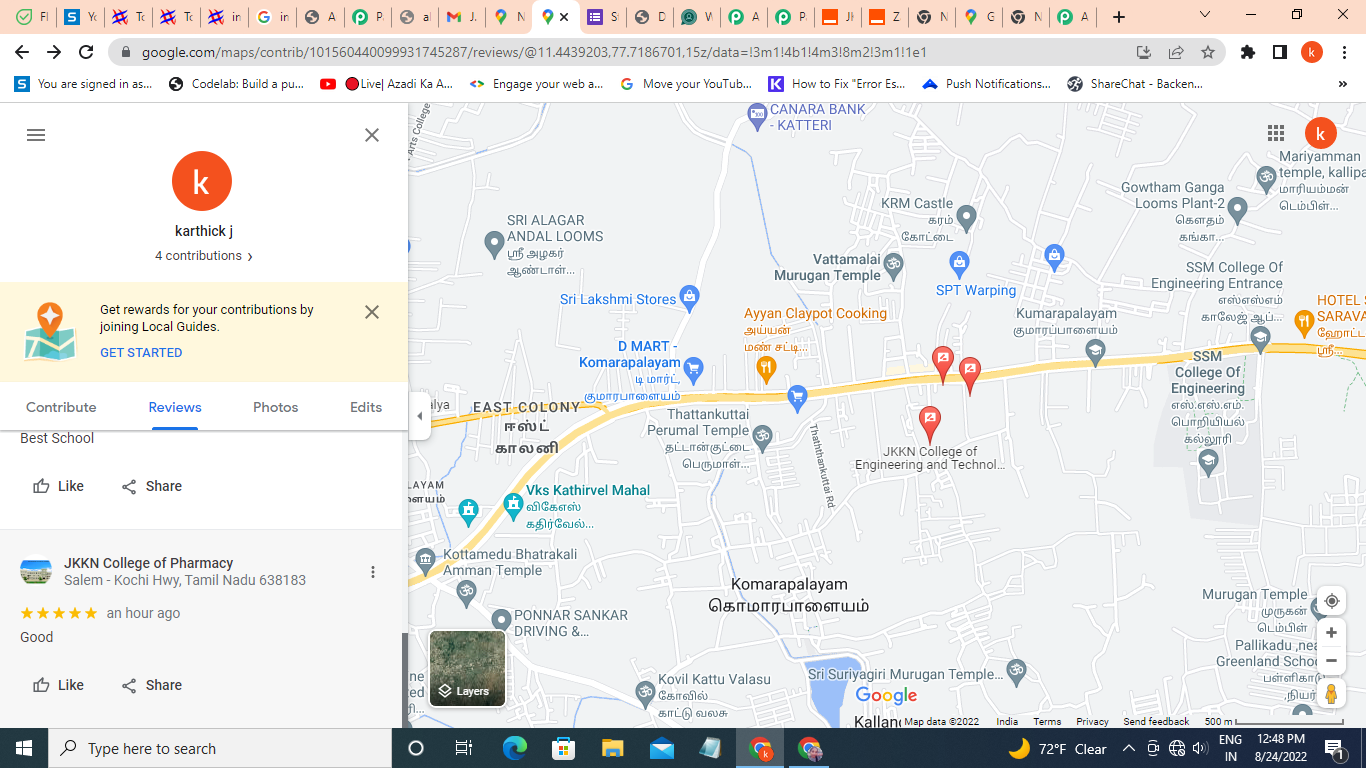Click the Street View pegman icon
Image resolution: width=1366 pixels, height=768 pixels.
1331,693
